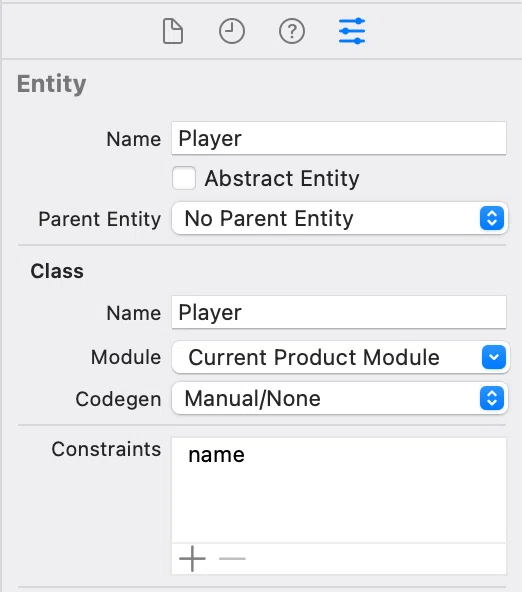522x592 pixels.
Task: Click the Codegen stepper arrows
Action: [x=492, y=398]
